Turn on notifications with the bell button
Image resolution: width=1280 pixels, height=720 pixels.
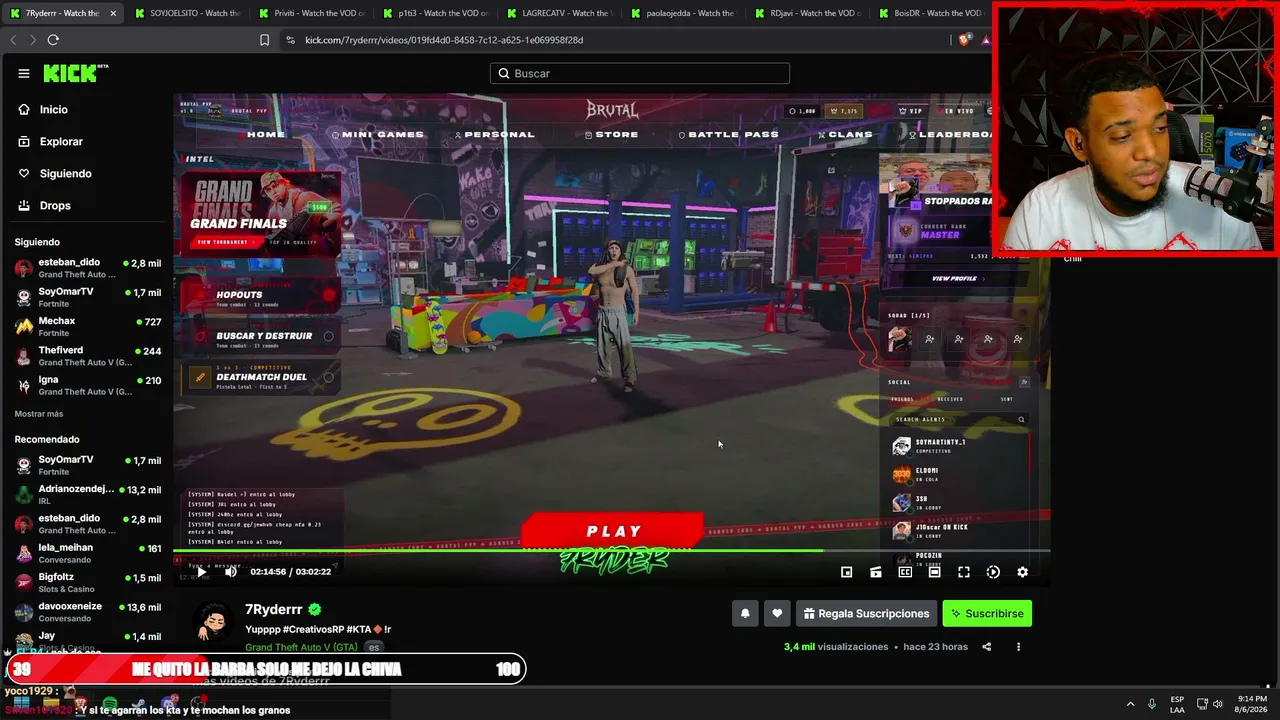[745, 614]
